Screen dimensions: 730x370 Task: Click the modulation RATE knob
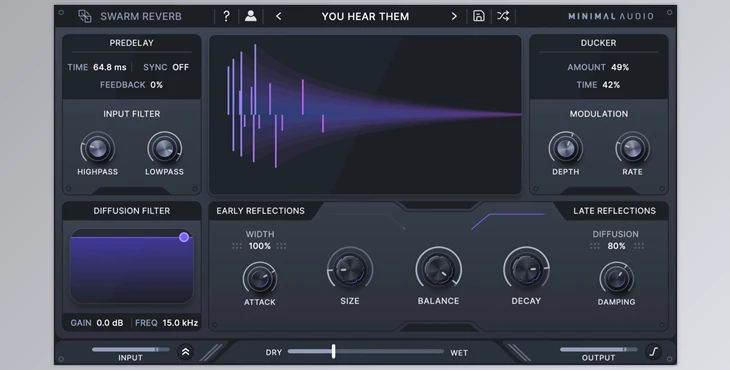click(x=632, y=149)
